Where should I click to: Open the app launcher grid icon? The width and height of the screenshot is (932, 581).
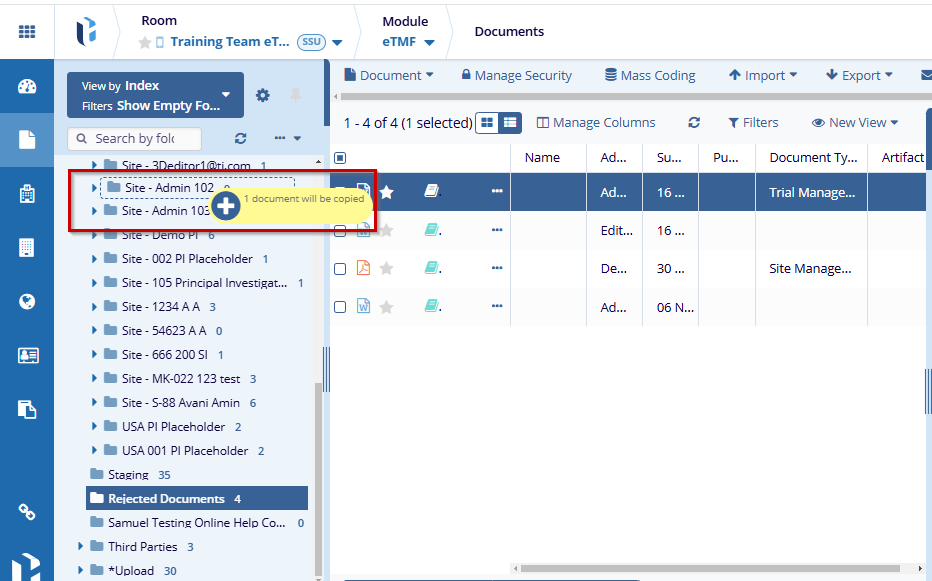pyautogui.click(x=27, y=31)
